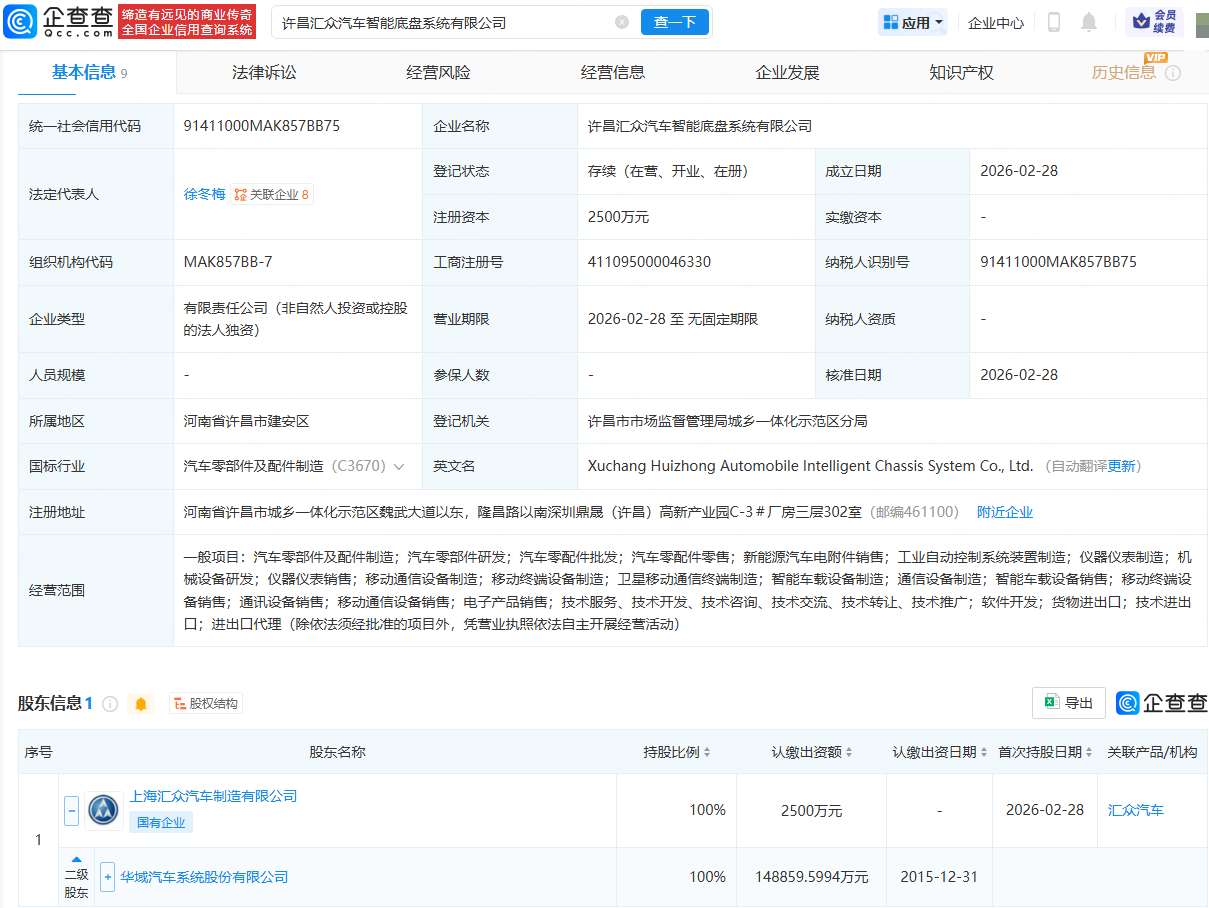Open the mobile app phone icon
1209x908 pixels.
point(1053,22)
